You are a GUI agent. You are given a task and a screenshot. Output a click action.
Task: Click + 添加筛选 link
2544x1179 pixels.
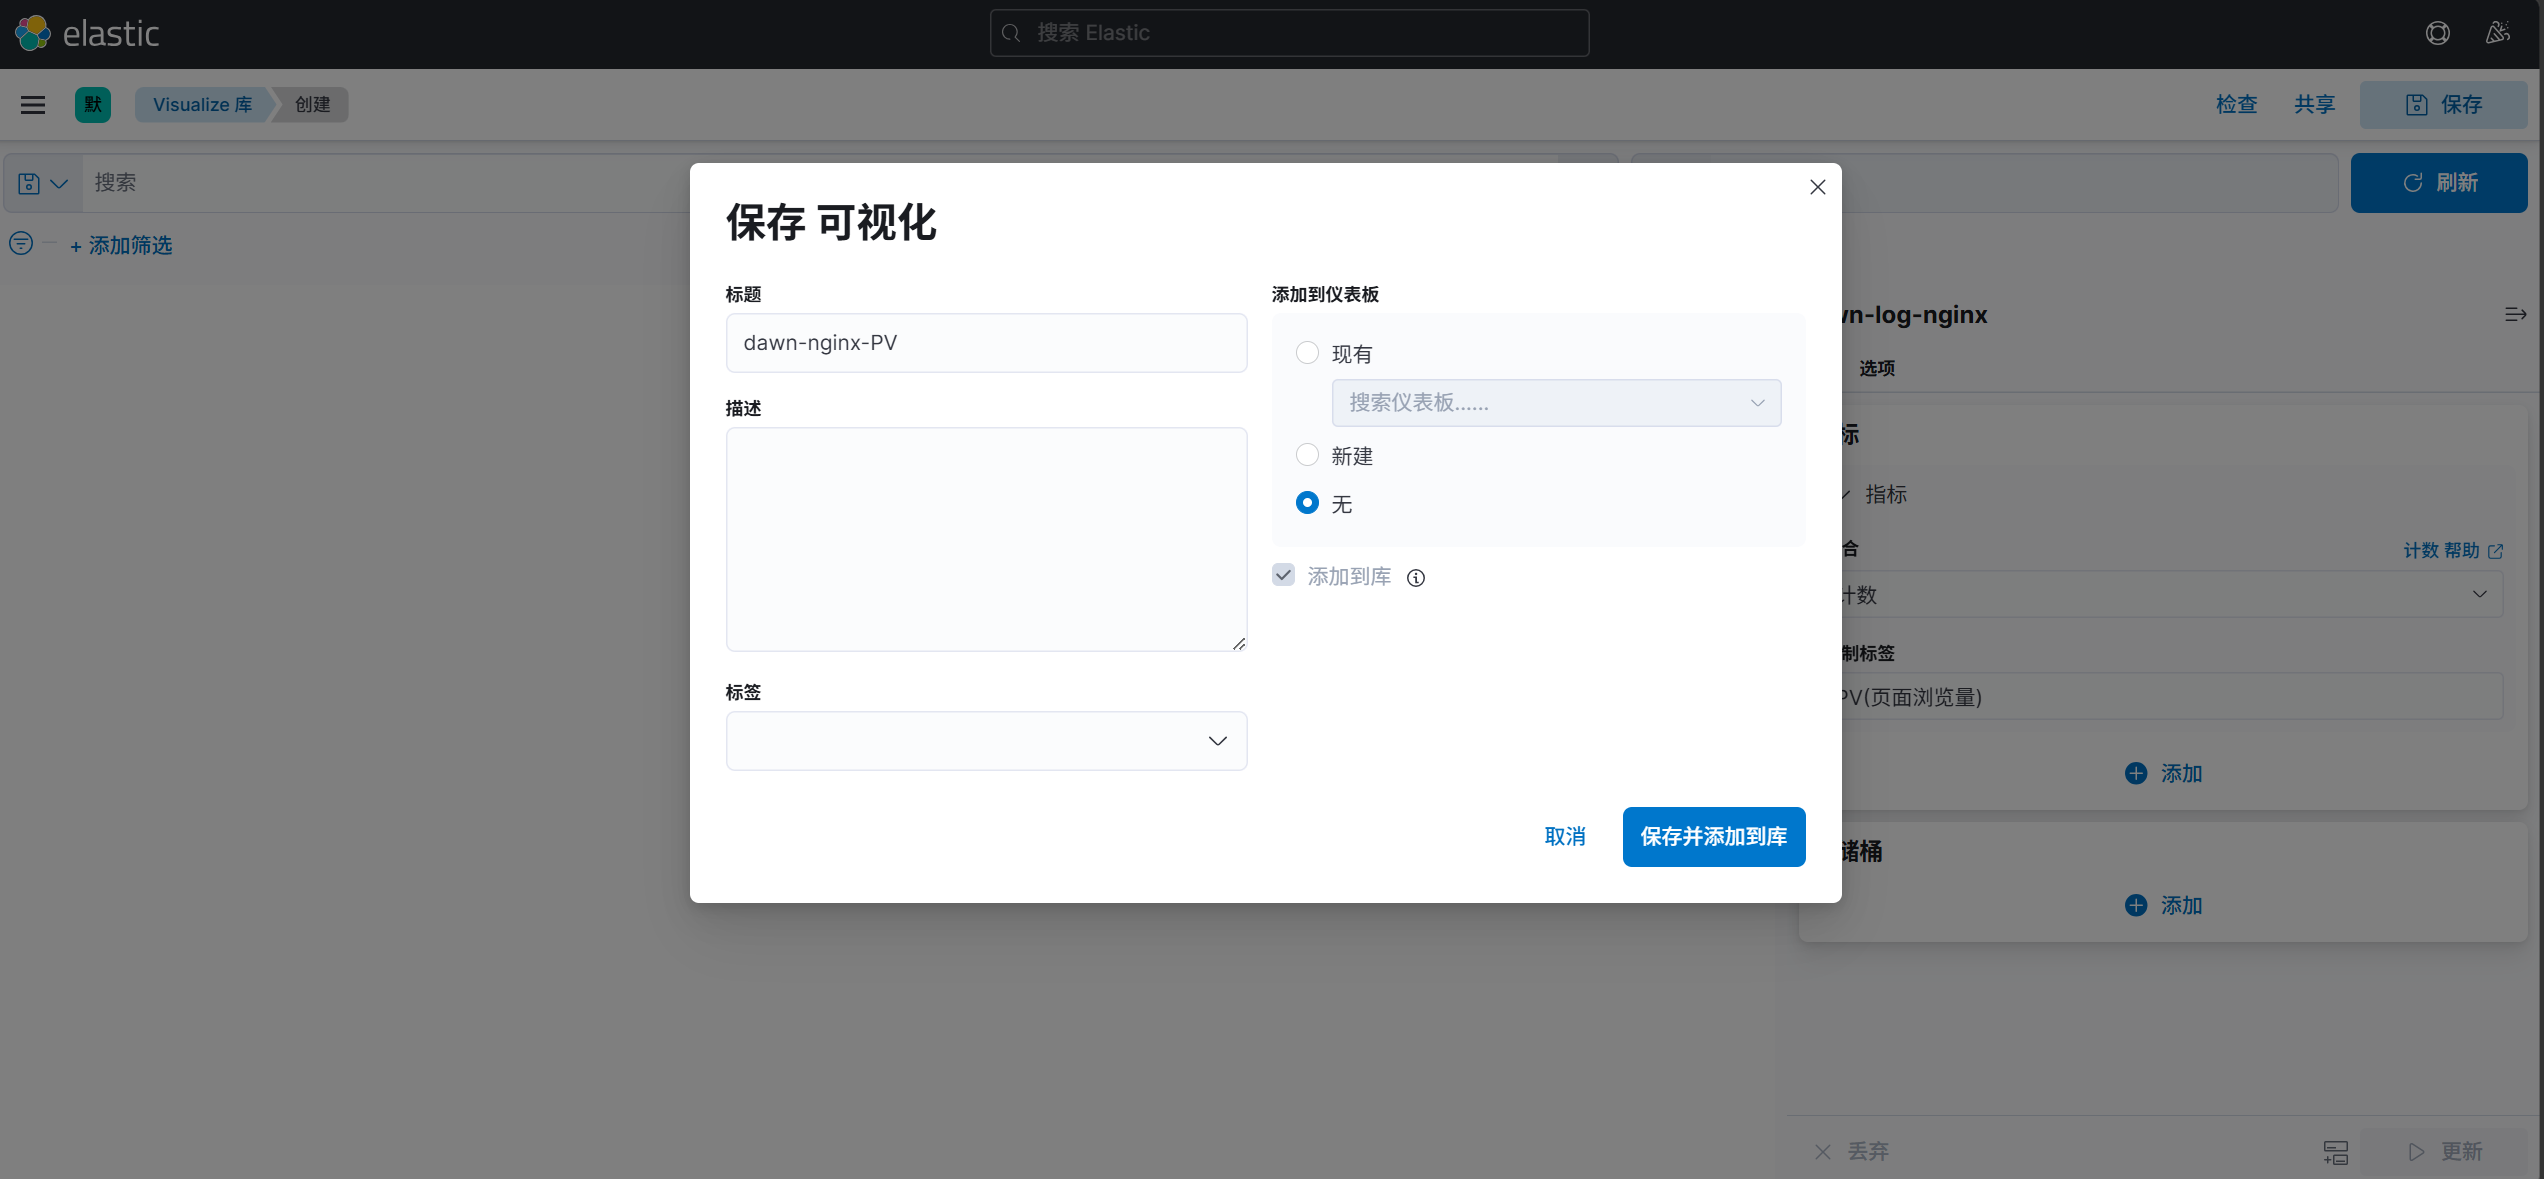[121, 245]
